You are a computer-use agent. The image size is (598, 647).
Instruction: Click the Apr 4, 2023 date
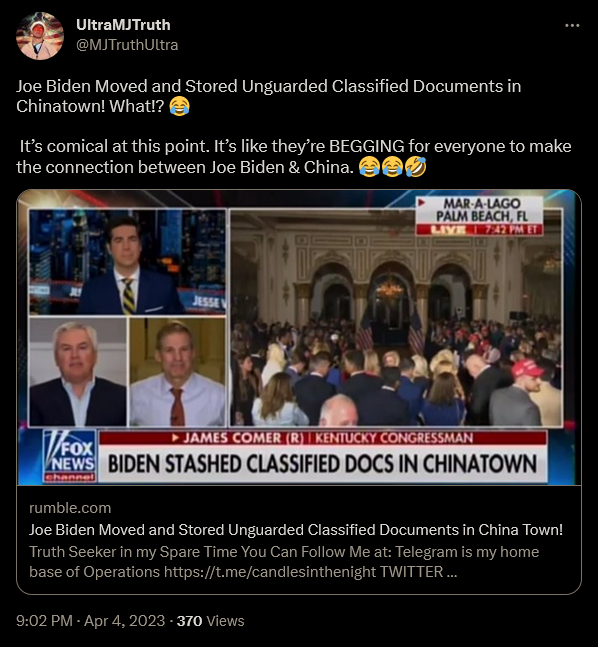(x=124, y=621)
